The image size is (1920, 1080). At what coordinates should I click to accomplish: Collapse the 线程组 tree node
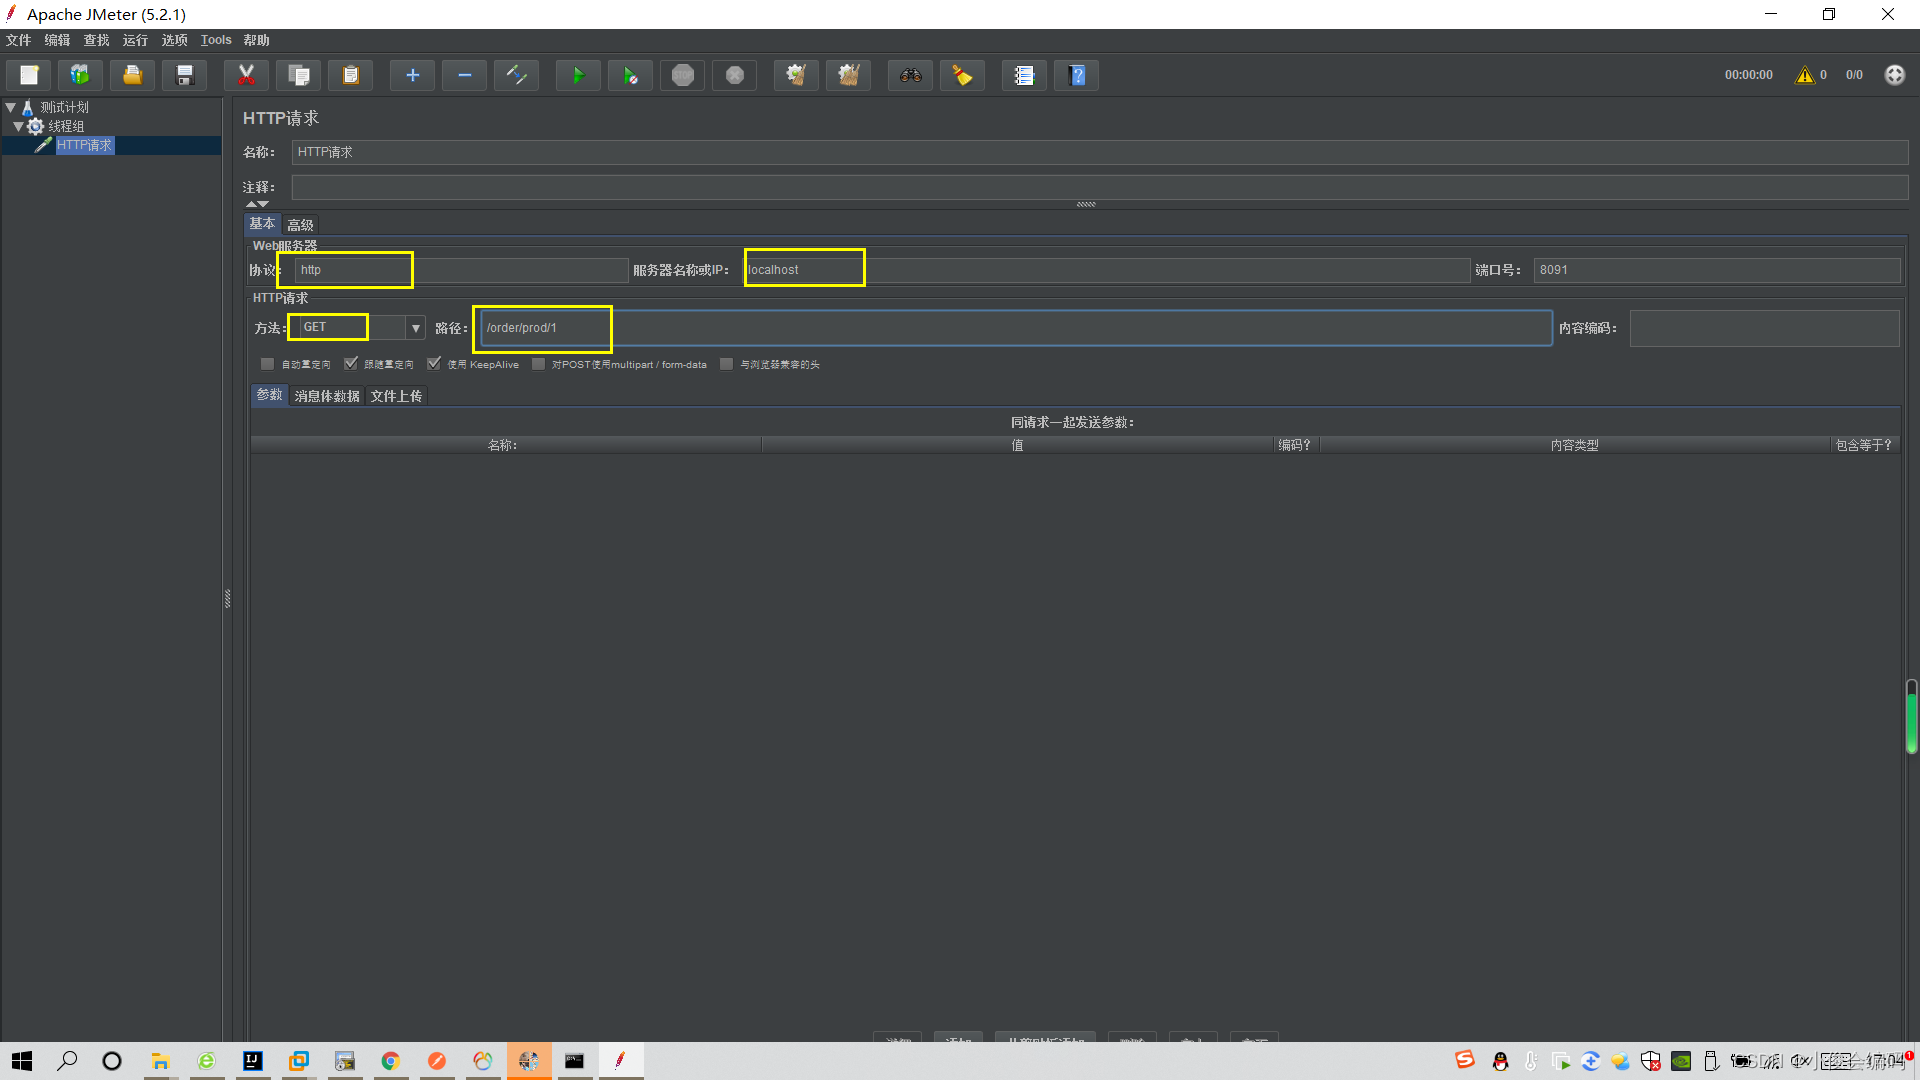point(18,126)
